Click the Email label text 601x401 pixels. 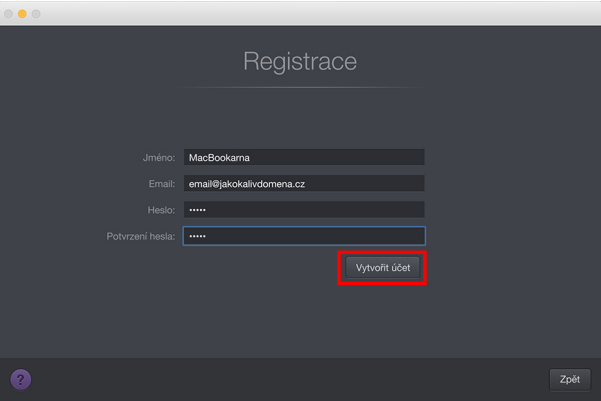[161, 184]
